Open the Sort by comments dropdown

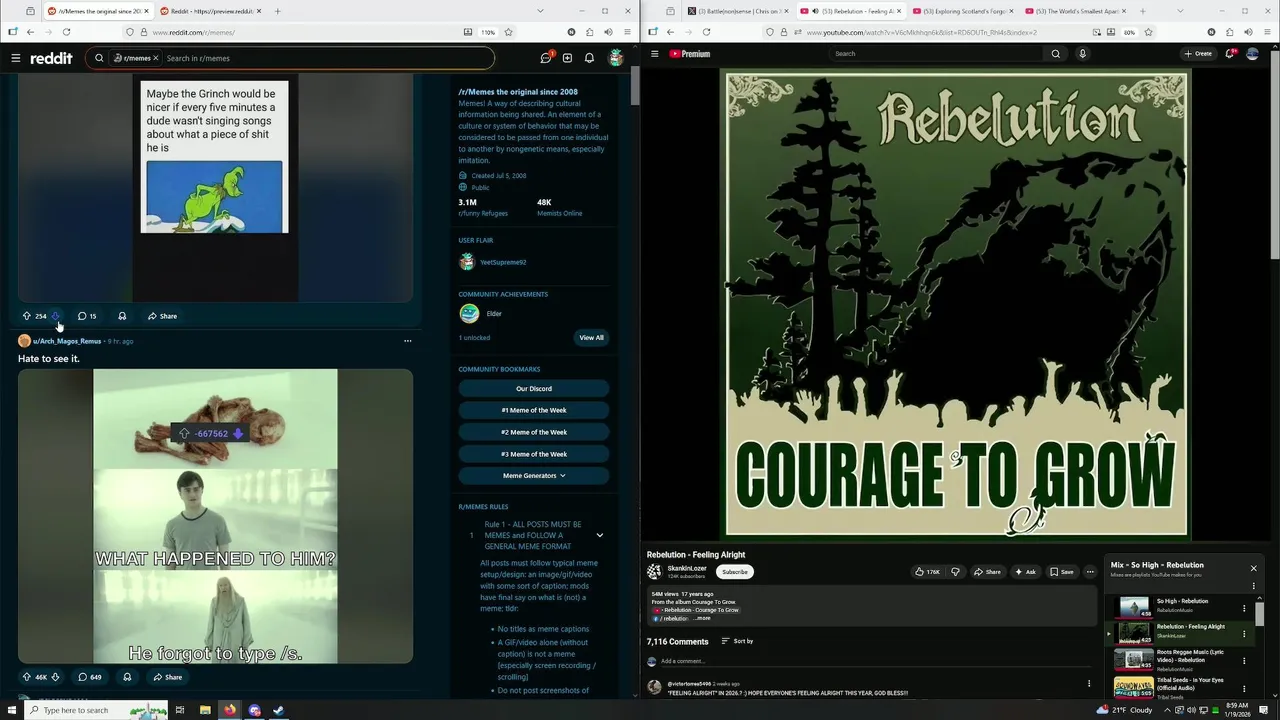737,641
